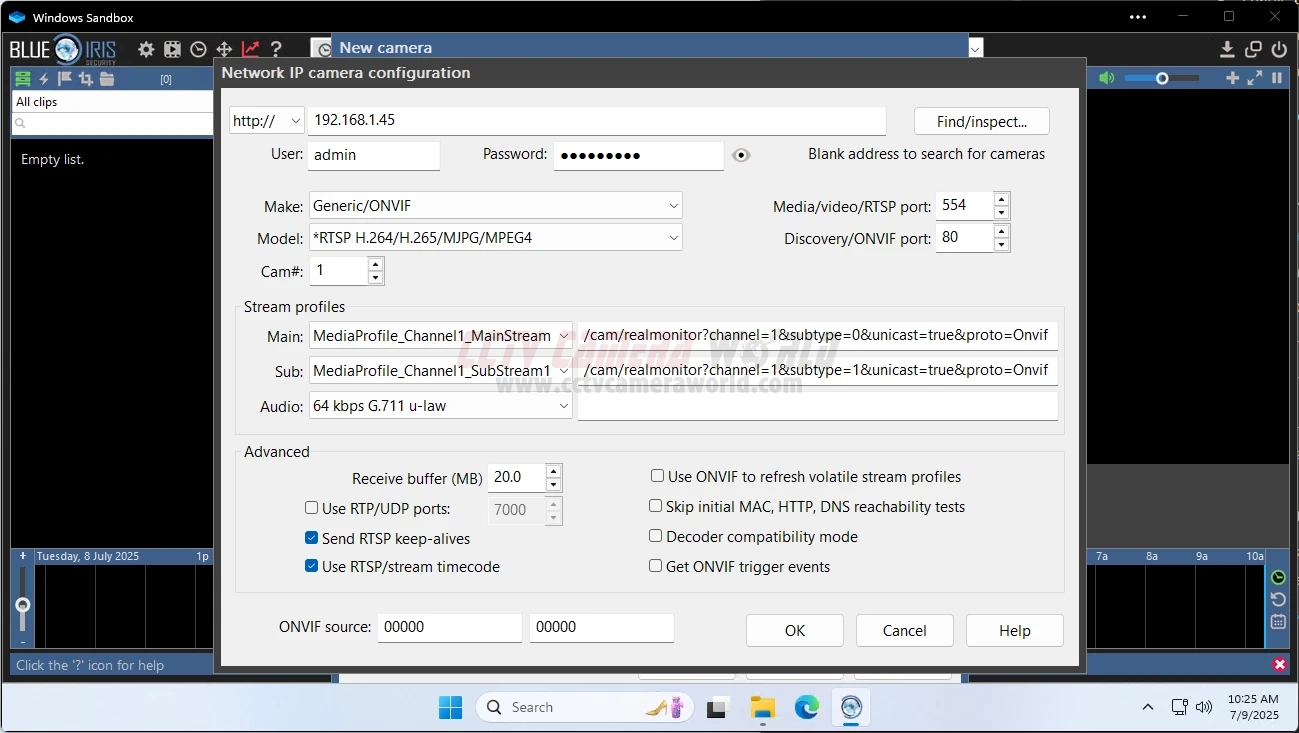Open the status graph icon
Screen dimensions: 1299x733
(x=250, y=49)
